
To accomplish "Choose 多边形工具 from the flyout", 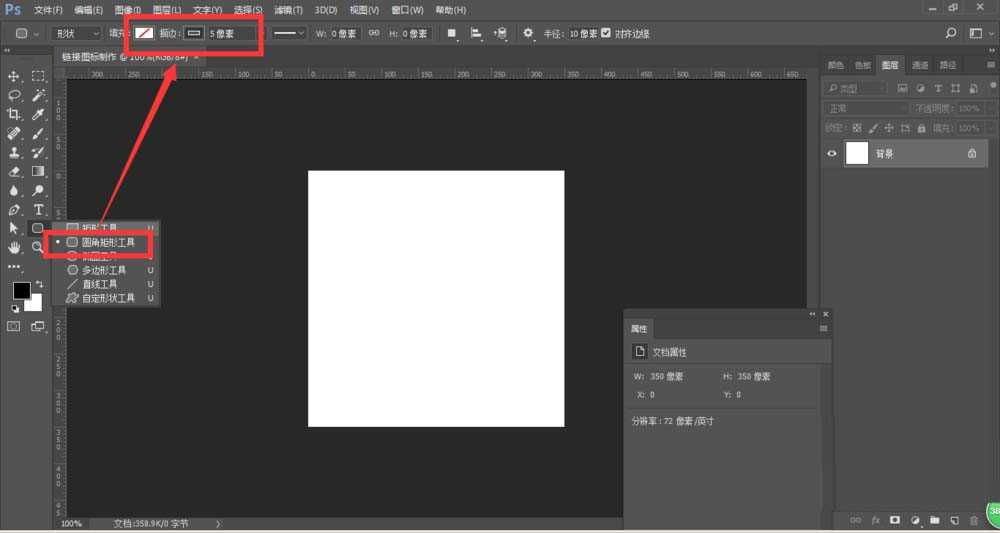I will coord(103,270).
